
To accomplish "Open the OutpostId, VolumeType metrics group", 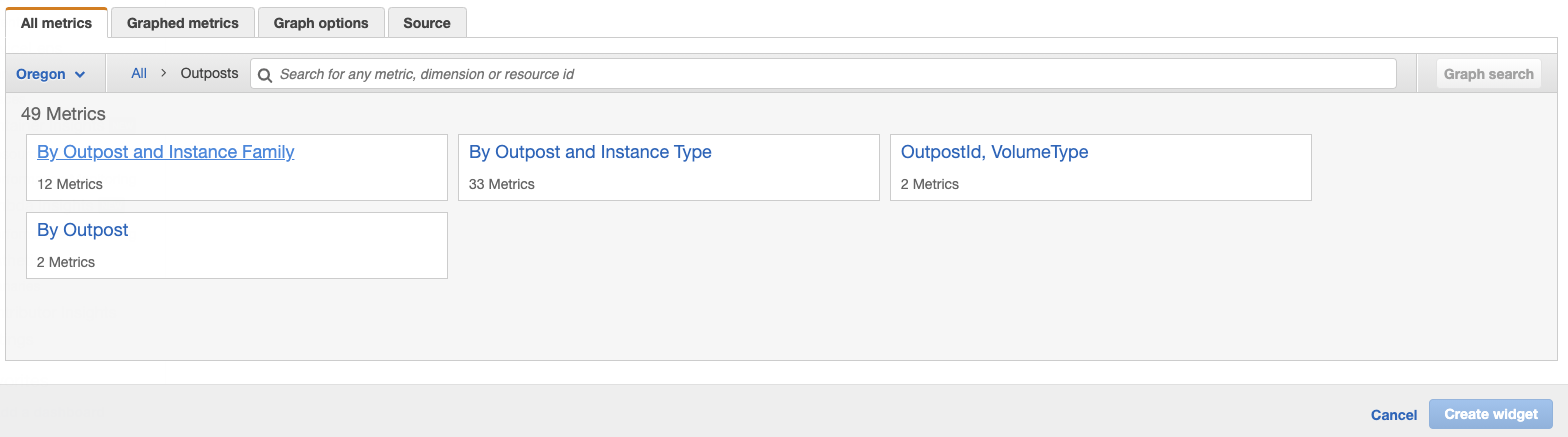I will click(994, 152).
